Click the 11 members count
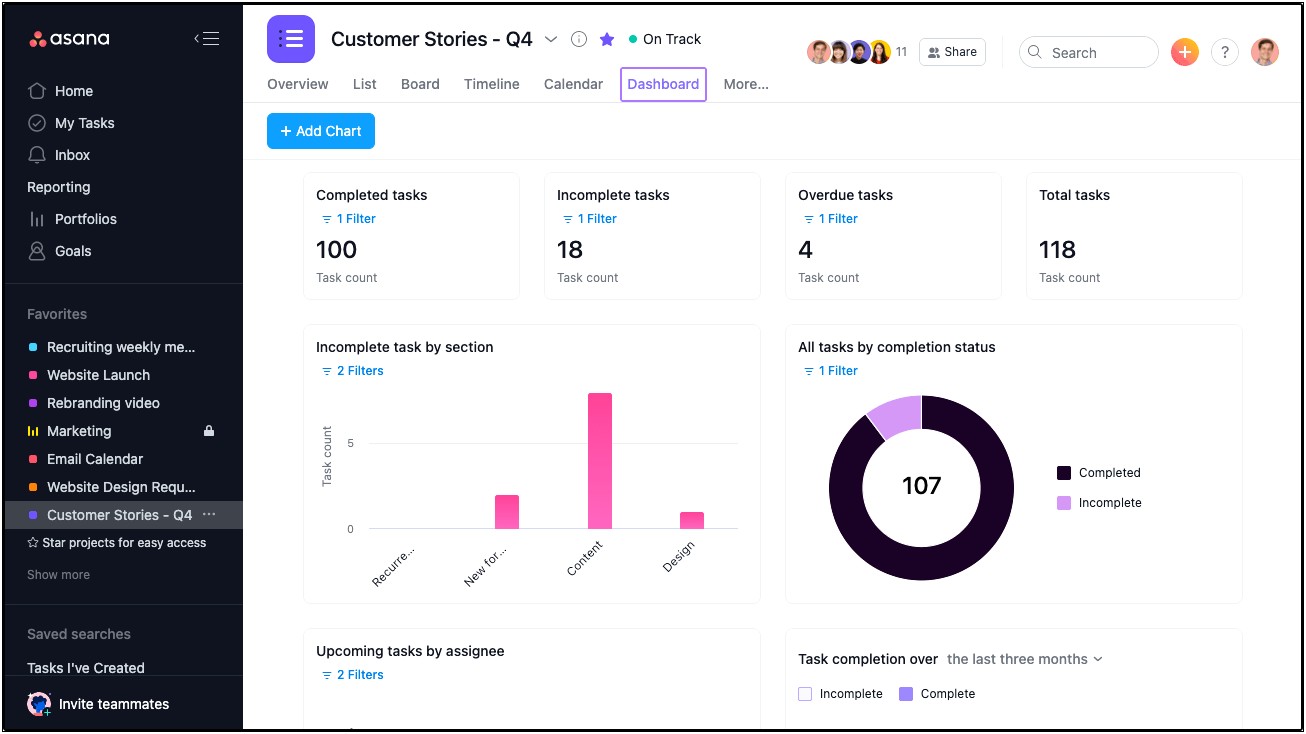1306x734 pixels. point(901,52)
